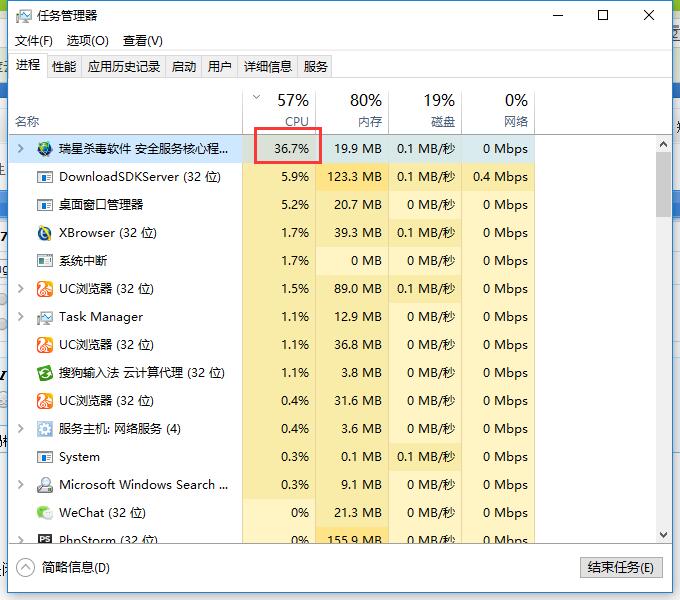Expand the Task Manager process group

pos(20,317)
